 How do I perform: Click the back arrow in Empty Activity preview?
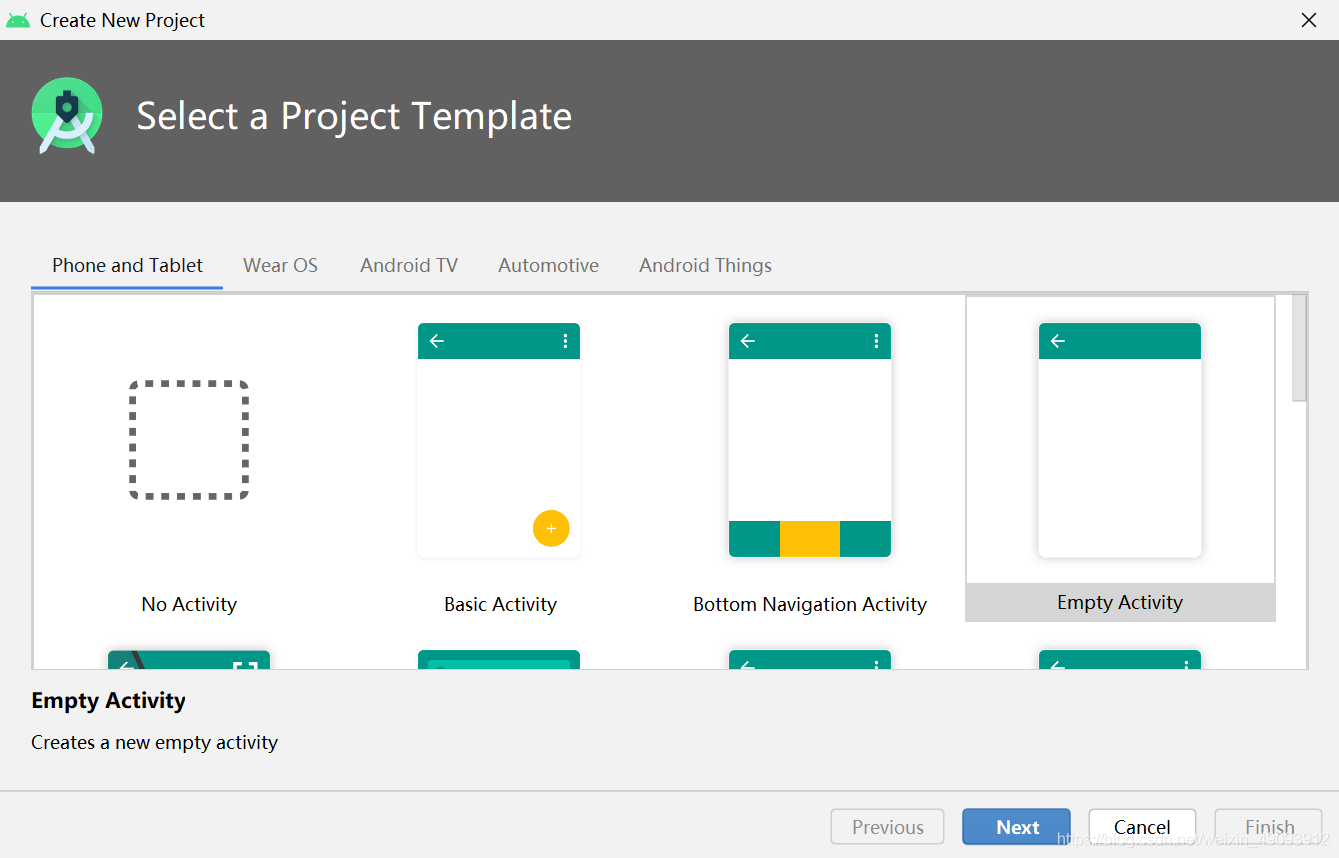click(1058, 341)
